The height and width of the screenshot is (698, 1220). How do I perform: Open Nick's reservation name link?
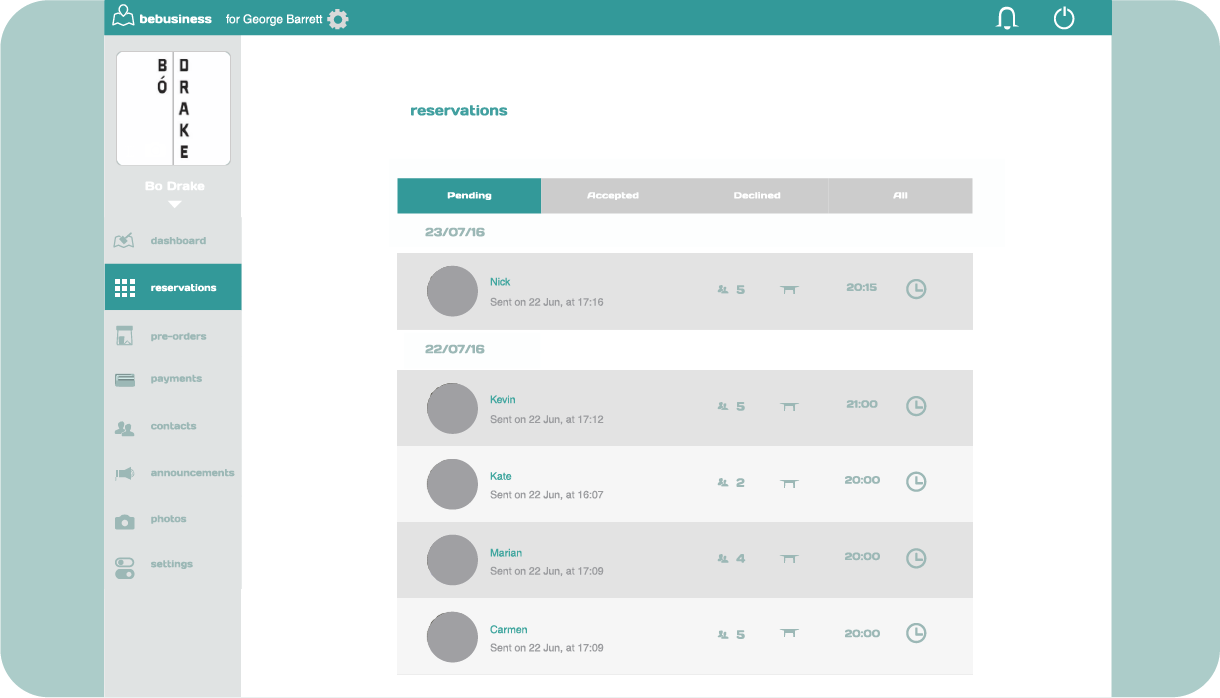pos(500,282)
